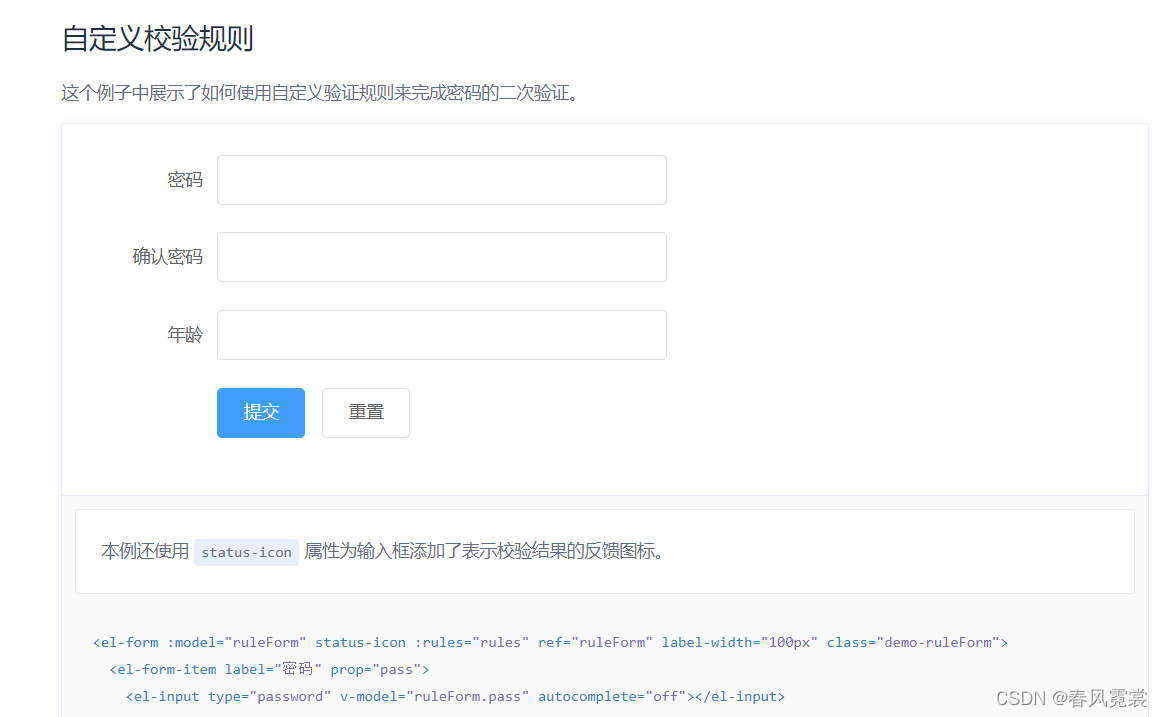Click the 密码 password input field
The width and height of the screenshot is (1162, 717).
tap(442, 180)
